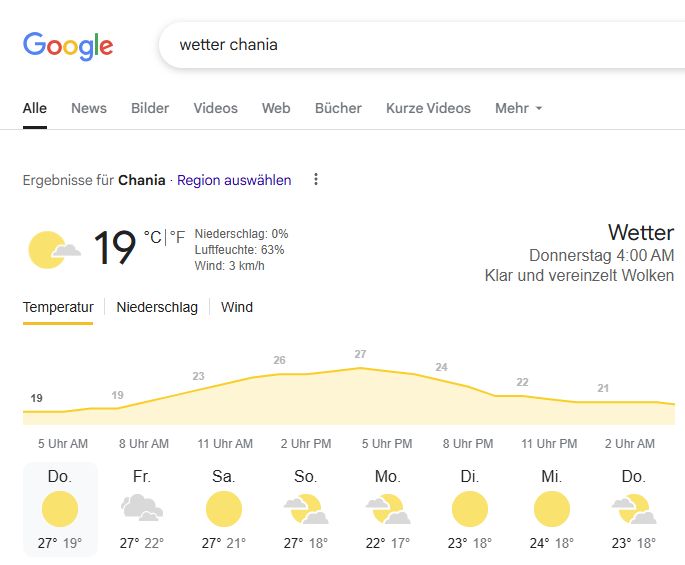Select Friday's cloudy weather icon
Screen dimensions: 685x565
(142, 509)
